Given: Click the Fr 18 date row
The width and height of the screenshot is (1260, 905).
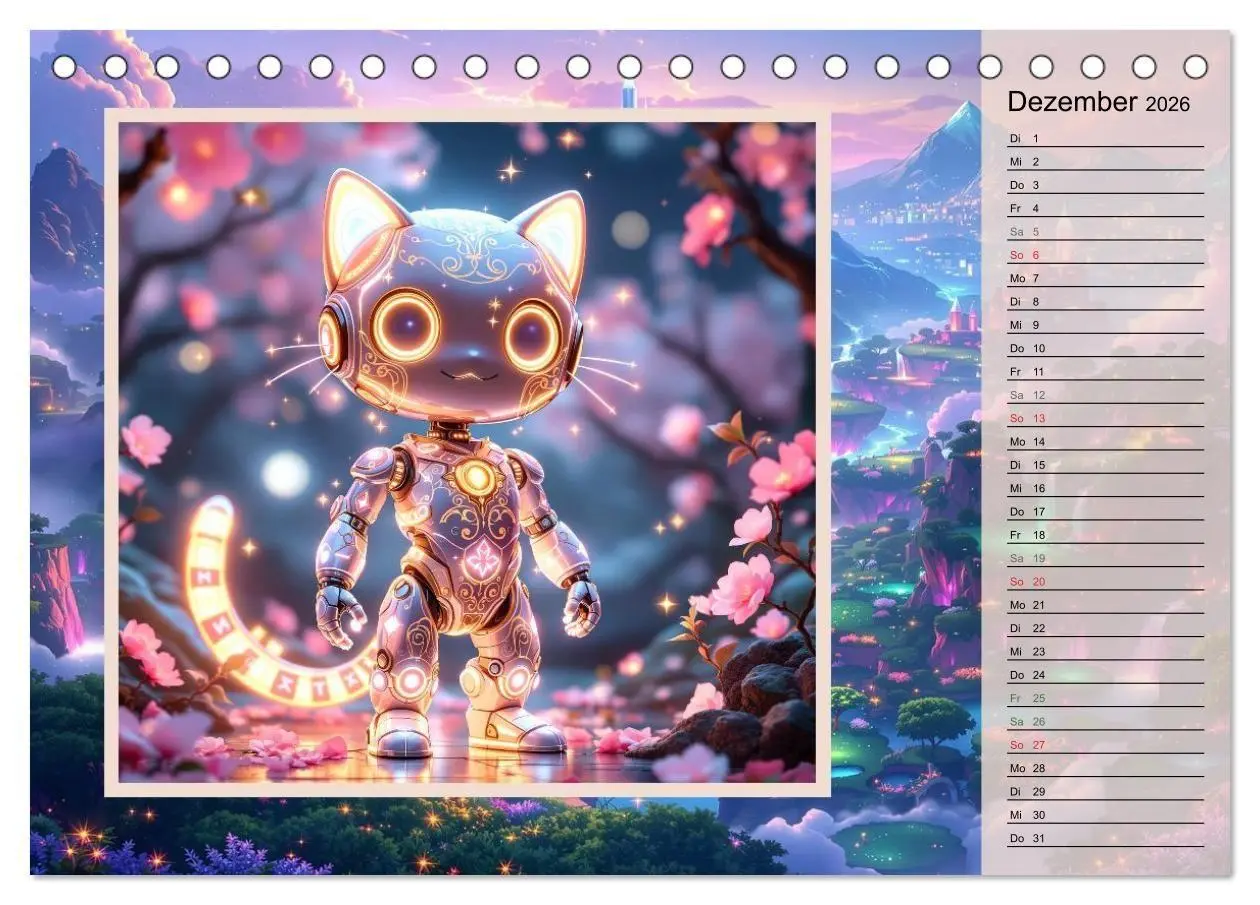Looking at the screenshot, I should [1105, 535].
